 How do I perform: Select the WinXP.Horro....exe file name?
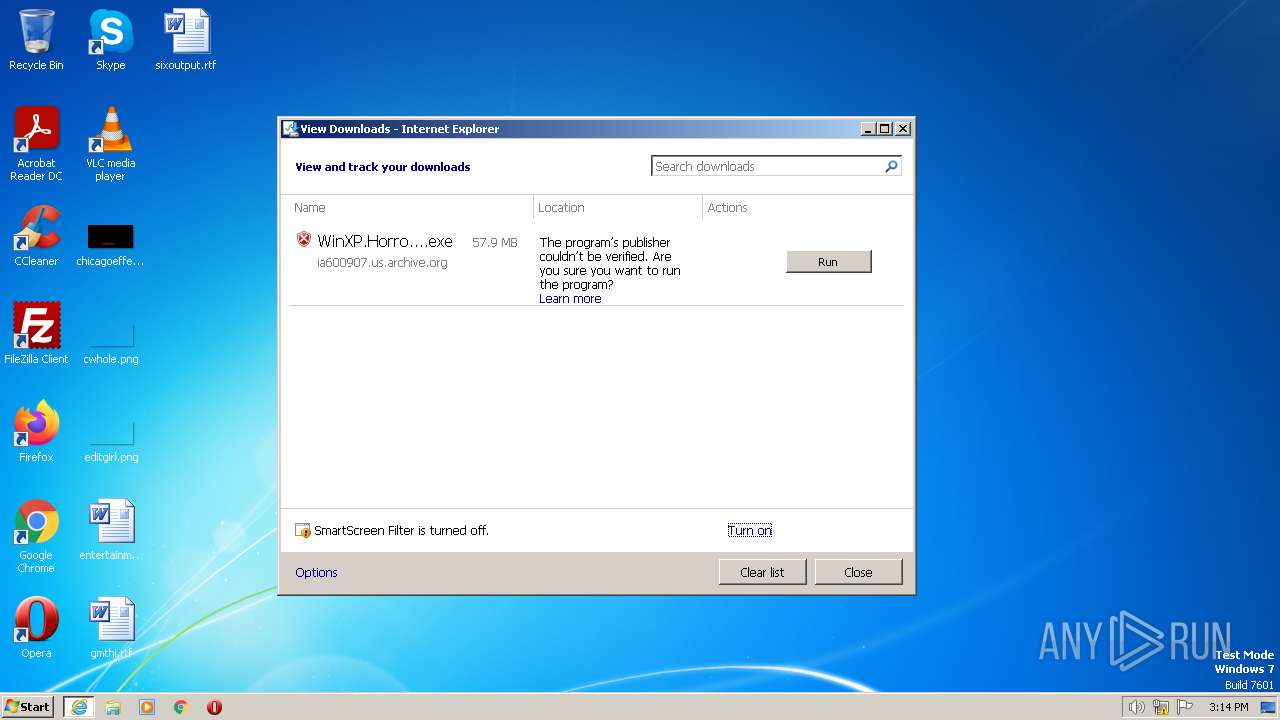tap(385, 241)
